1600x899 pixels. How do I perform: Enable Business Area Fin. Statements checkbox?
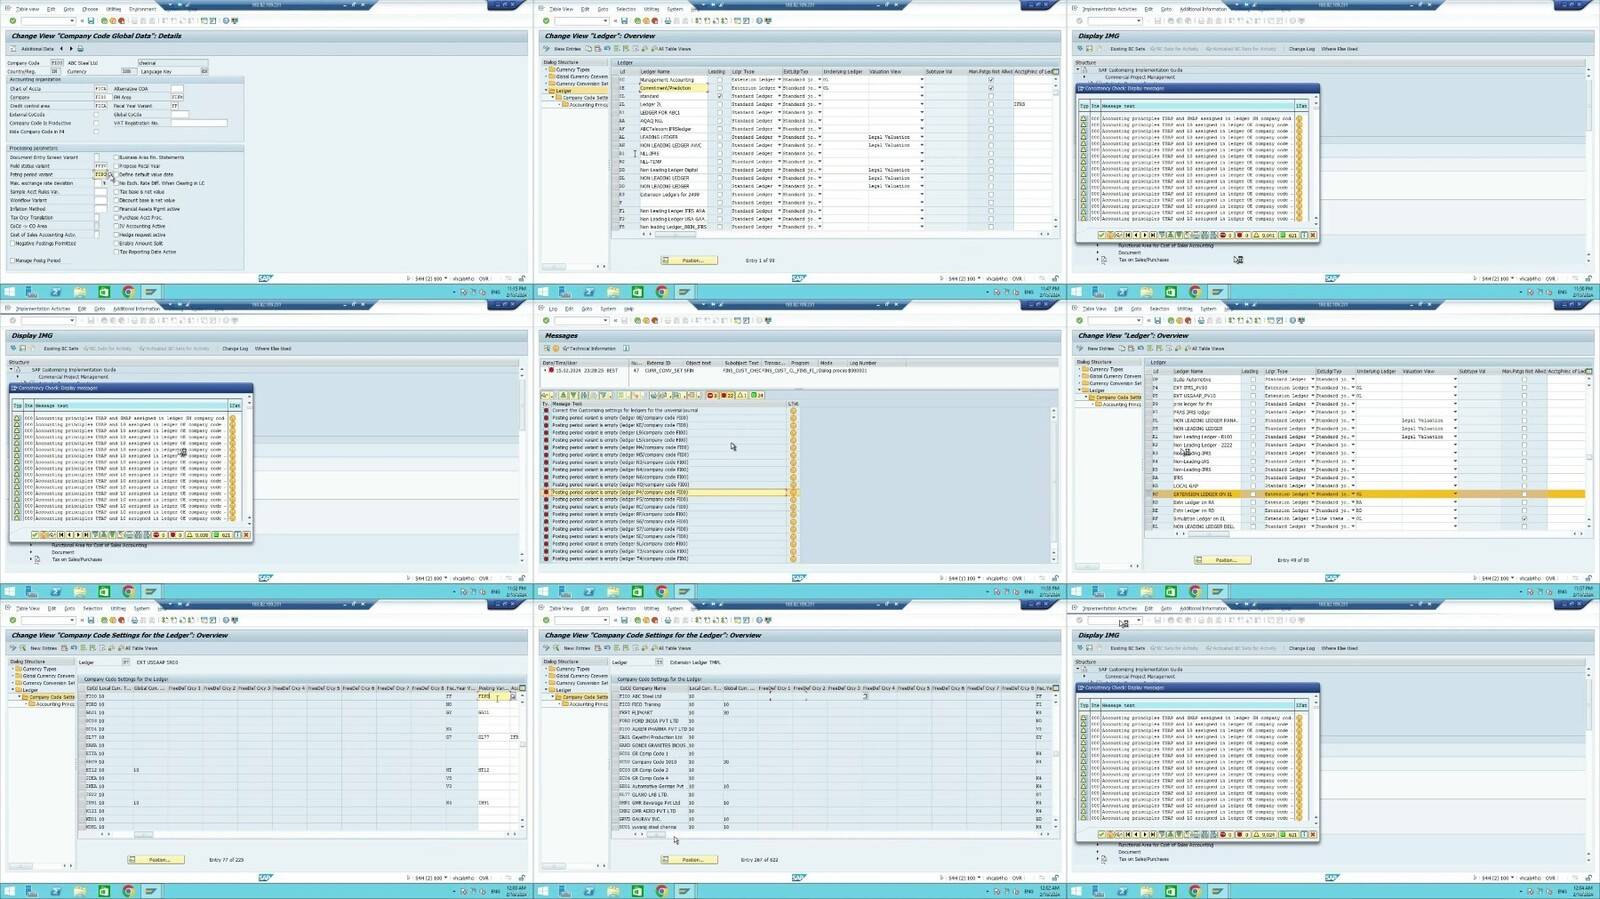pyautogui.click(x=116, y=157)
